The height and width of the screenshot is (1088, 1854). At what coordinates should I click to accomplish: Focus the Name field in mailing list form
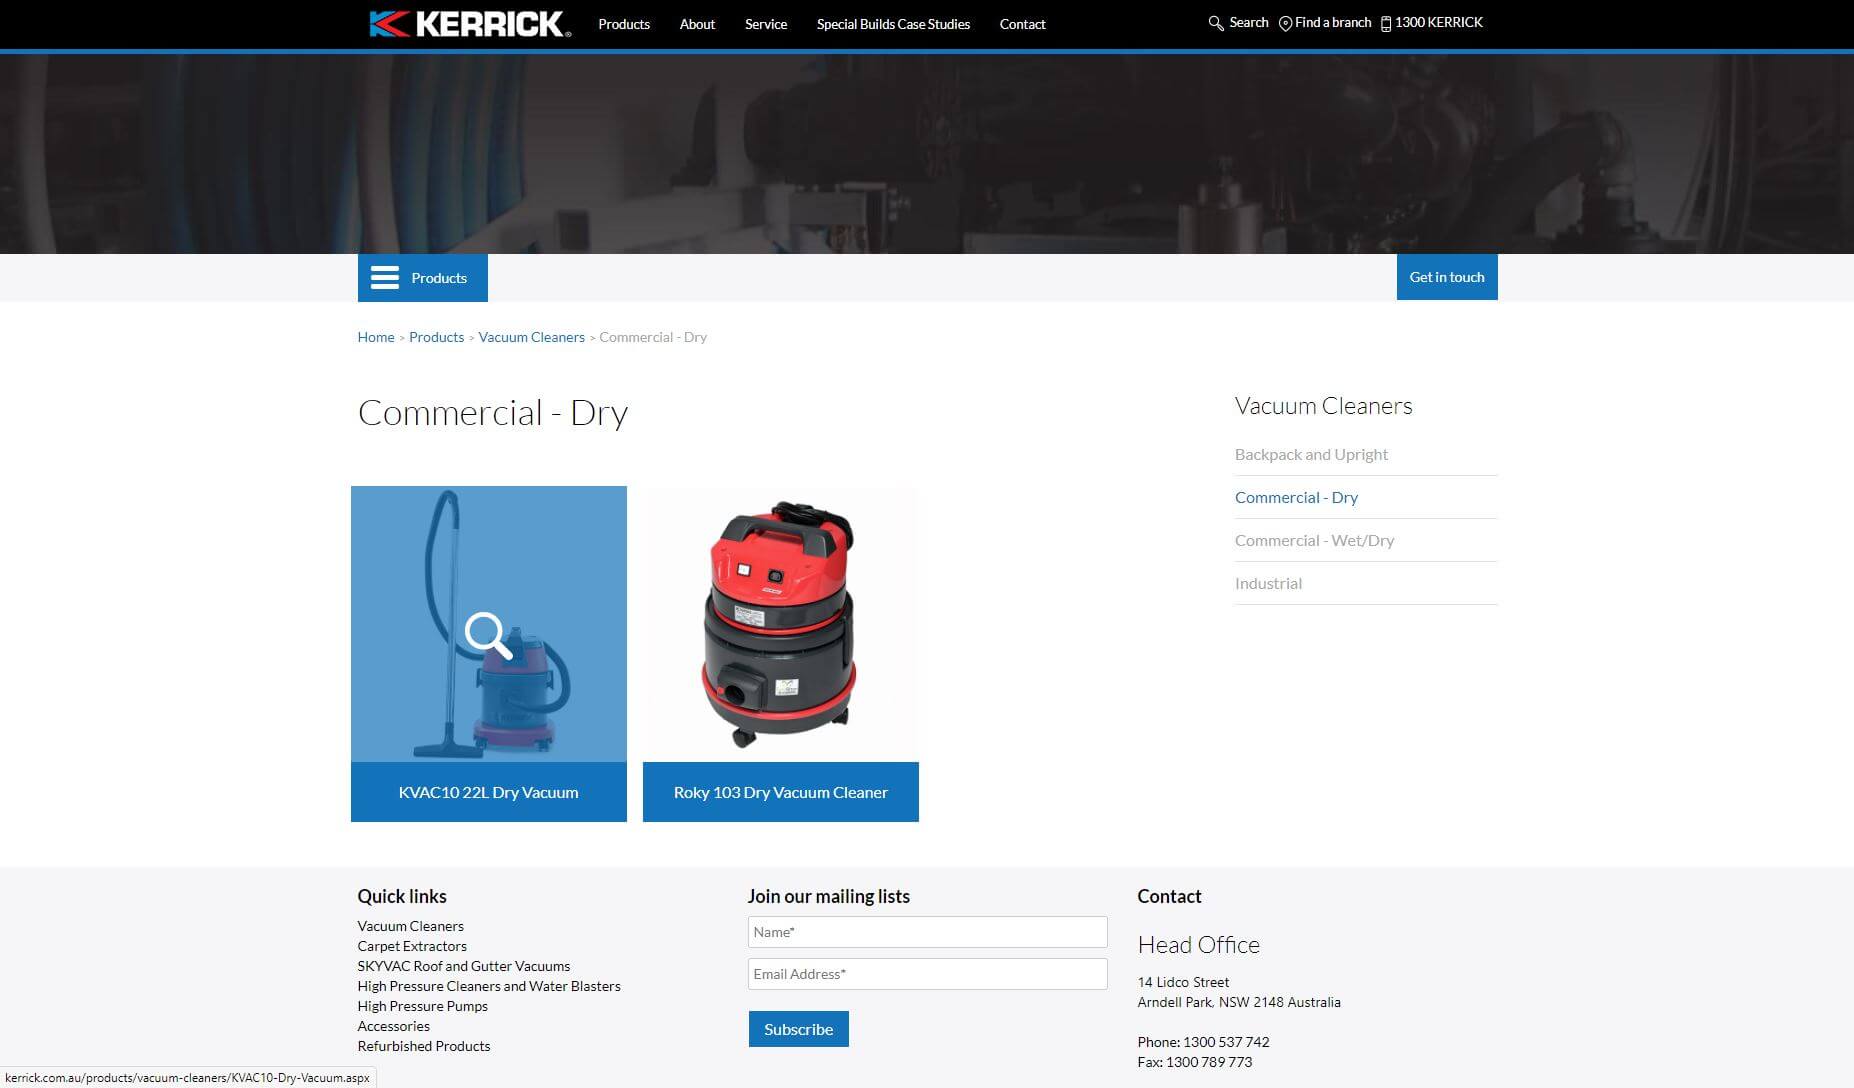click(x=927, y=932)
